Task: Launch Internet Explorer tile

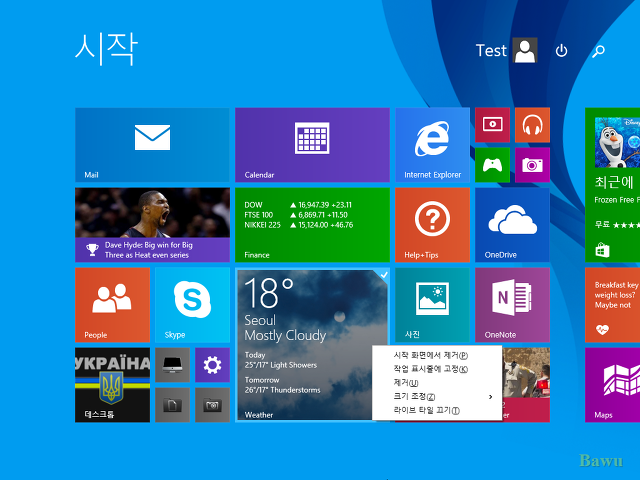Action: (x=432, y=144)
